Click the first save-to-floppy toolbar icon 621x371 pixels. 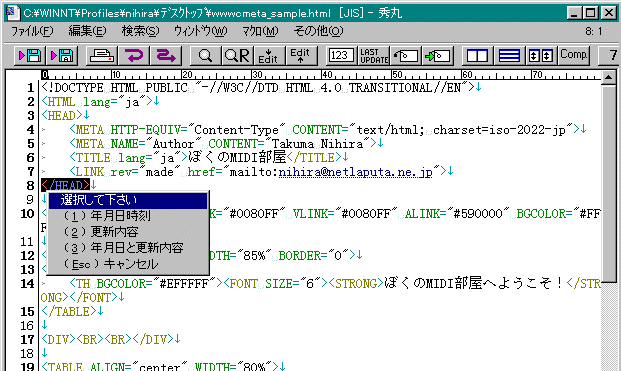pyautogui.click(x=30, y=55)
